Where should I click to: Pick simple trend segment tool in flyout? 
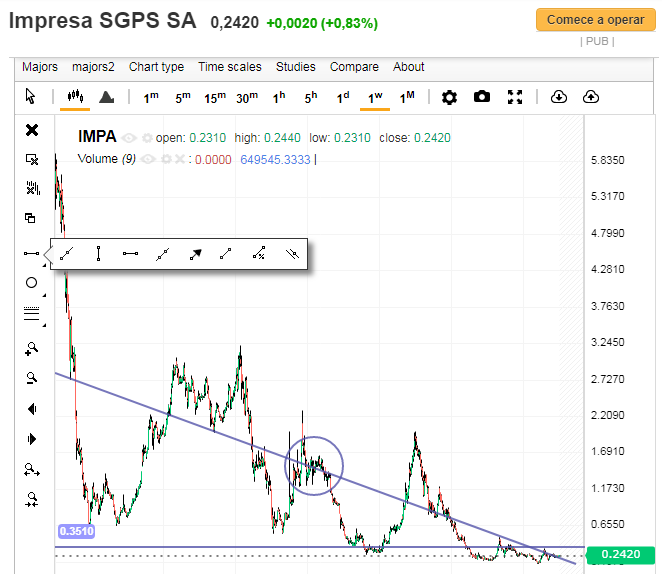click(225, 254)
